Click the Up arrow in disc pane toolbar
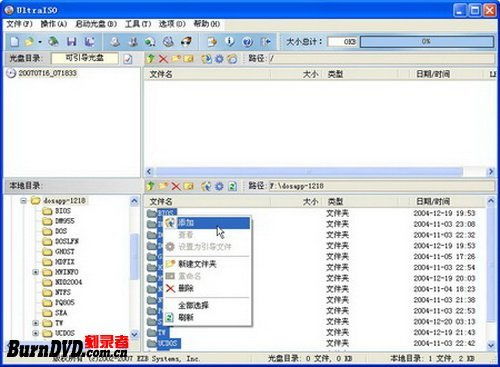 pos(150,59)
